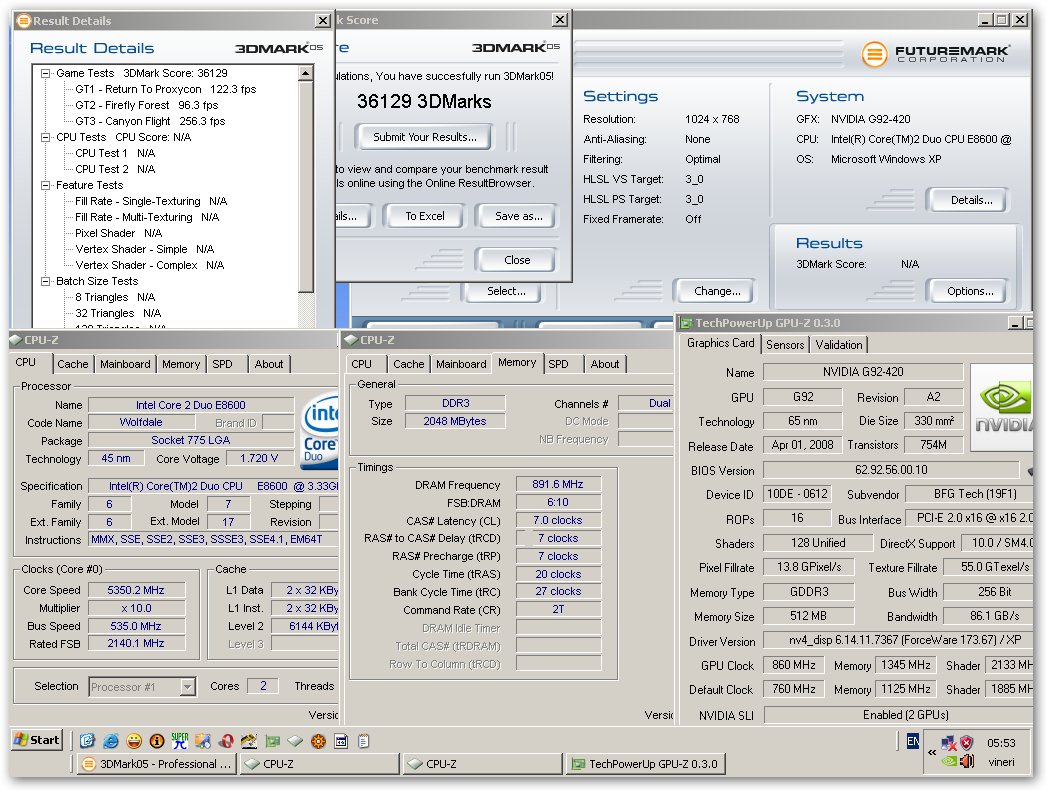Image resolution: width=1047 pixels, height=791 pixels.
Task: Click the window-with-code quick launch icon
Action: (x=341, y=741)
